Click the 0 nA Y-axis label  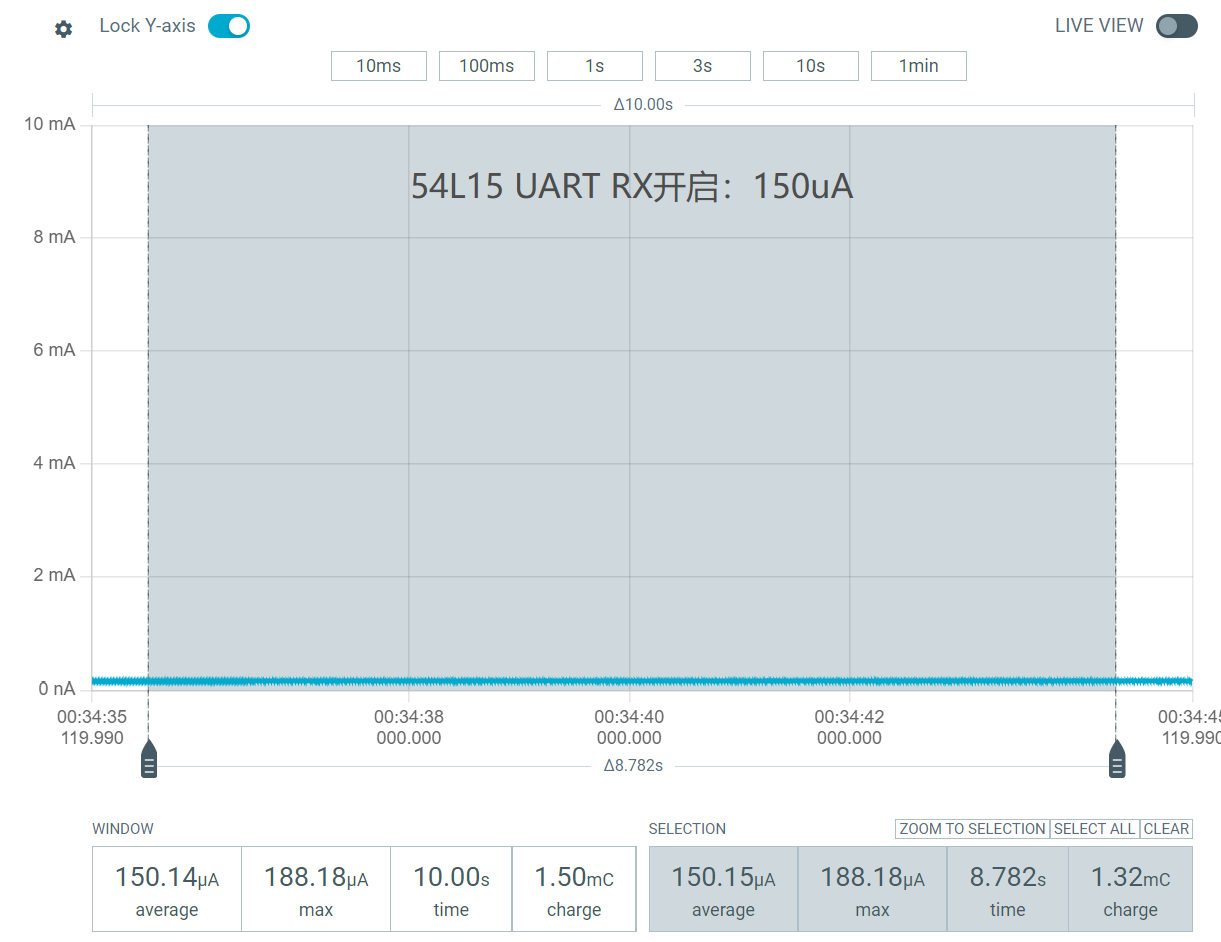(x=57, y=688)
